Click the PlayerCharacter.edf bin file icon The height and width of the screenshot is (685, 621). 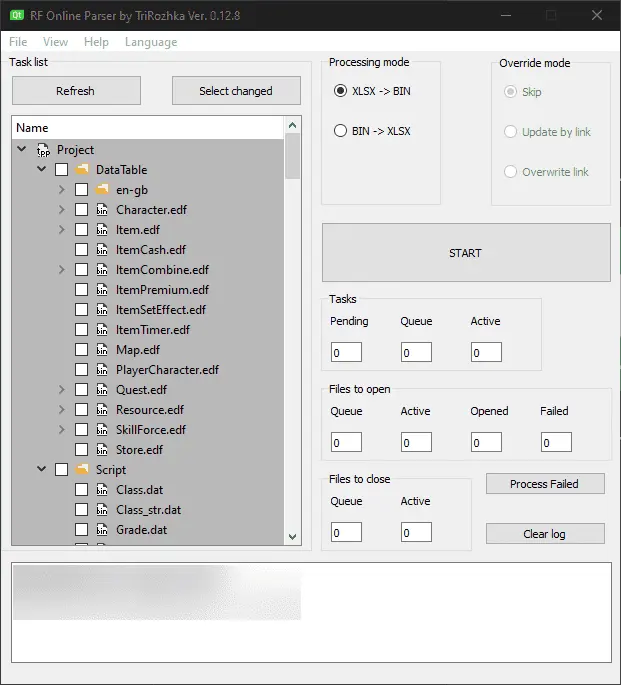click(102, 370)
